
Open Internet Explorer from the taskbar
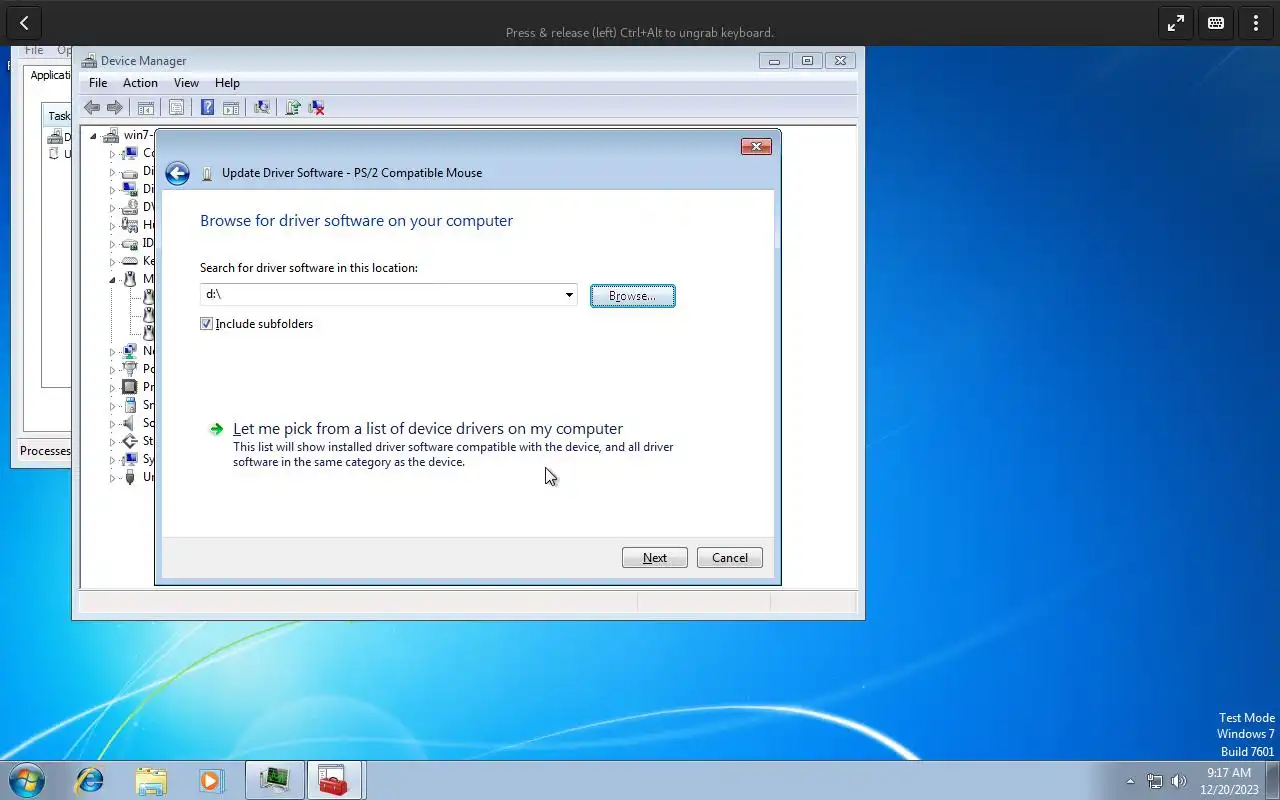90,780
